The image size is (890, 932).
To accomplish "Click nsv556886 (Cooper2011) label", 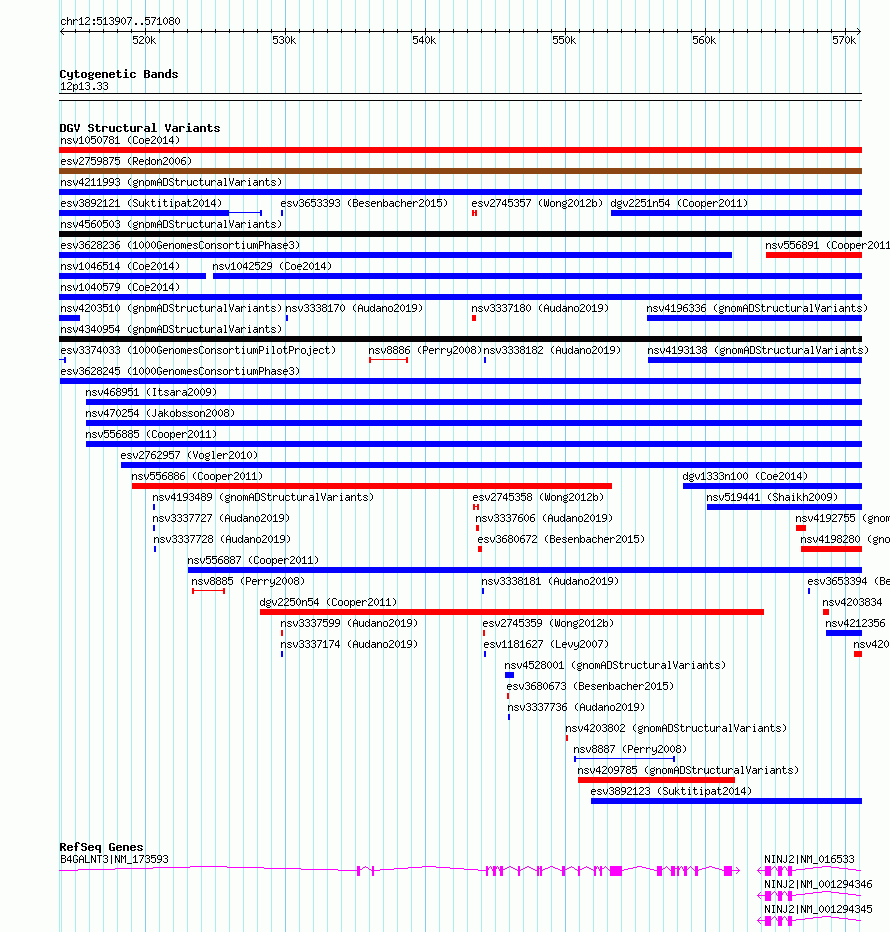I will (197, 476).
